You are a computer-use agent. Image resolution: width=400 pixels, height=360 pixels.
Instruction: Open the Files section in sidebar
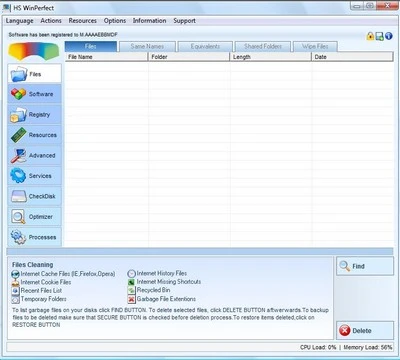35,74
